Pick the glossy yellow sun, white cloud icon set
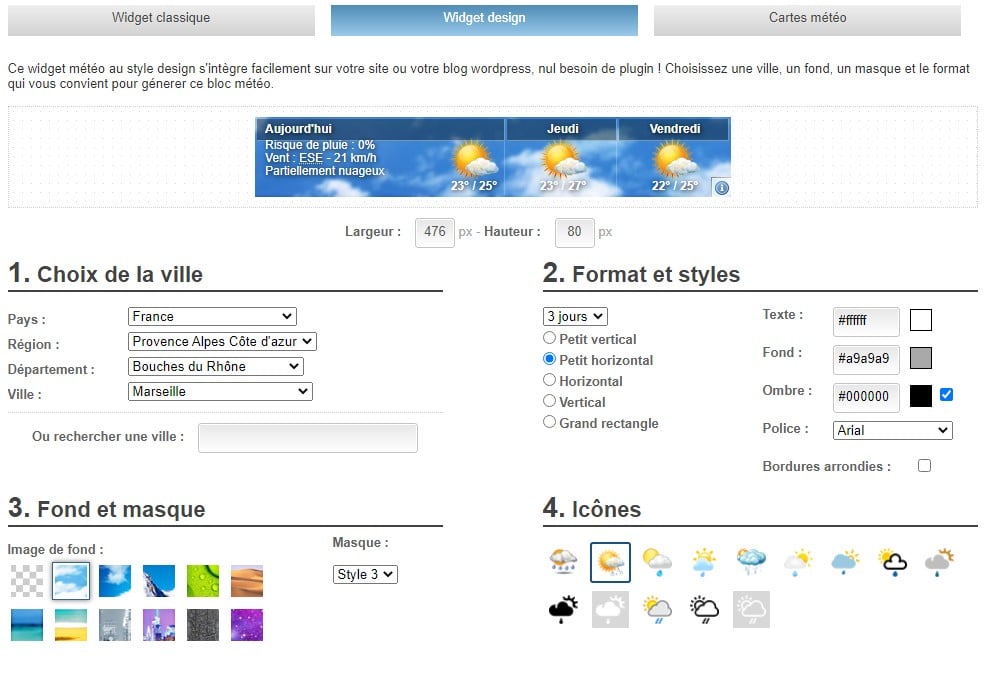The height and width of the screenshot is (688, 984). tap(657, 562)
